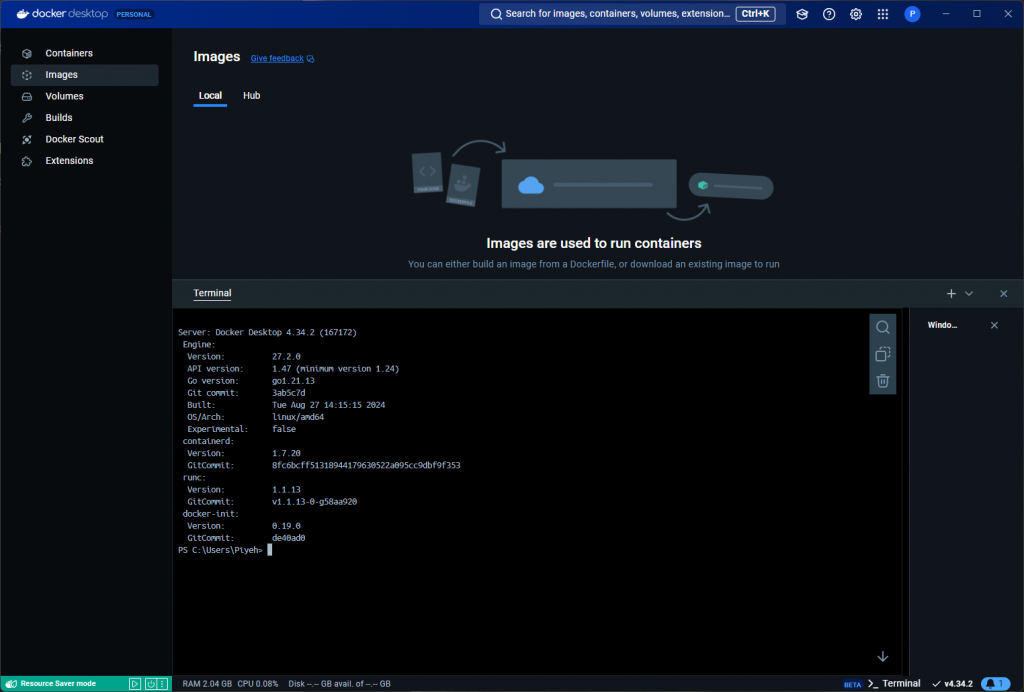Click the runc GitCommit v1.1.13-0-g58aa920 text
This screenshot has height=692, width=1024.
[x=314, y=502]
